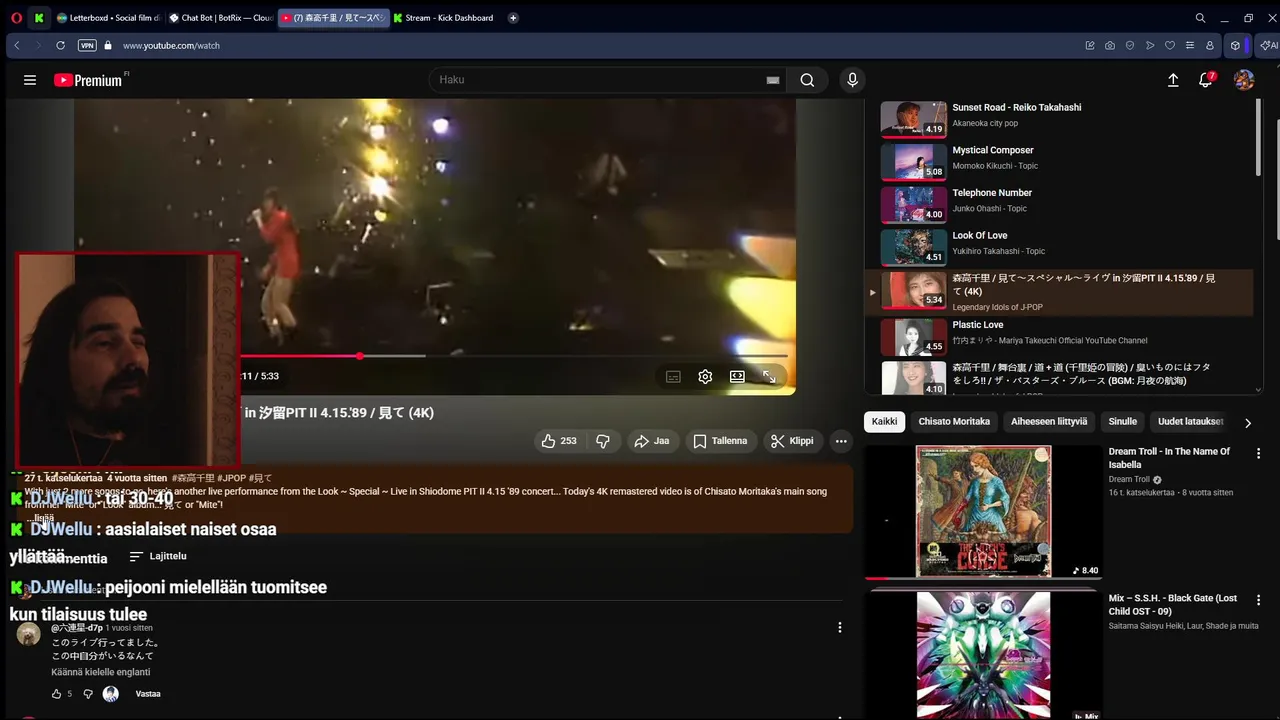Image resolution: width=1280 pixels, height=720 pixels.
Task: Click Käännä kielelle englanti translate link
Action: point(101,672)
